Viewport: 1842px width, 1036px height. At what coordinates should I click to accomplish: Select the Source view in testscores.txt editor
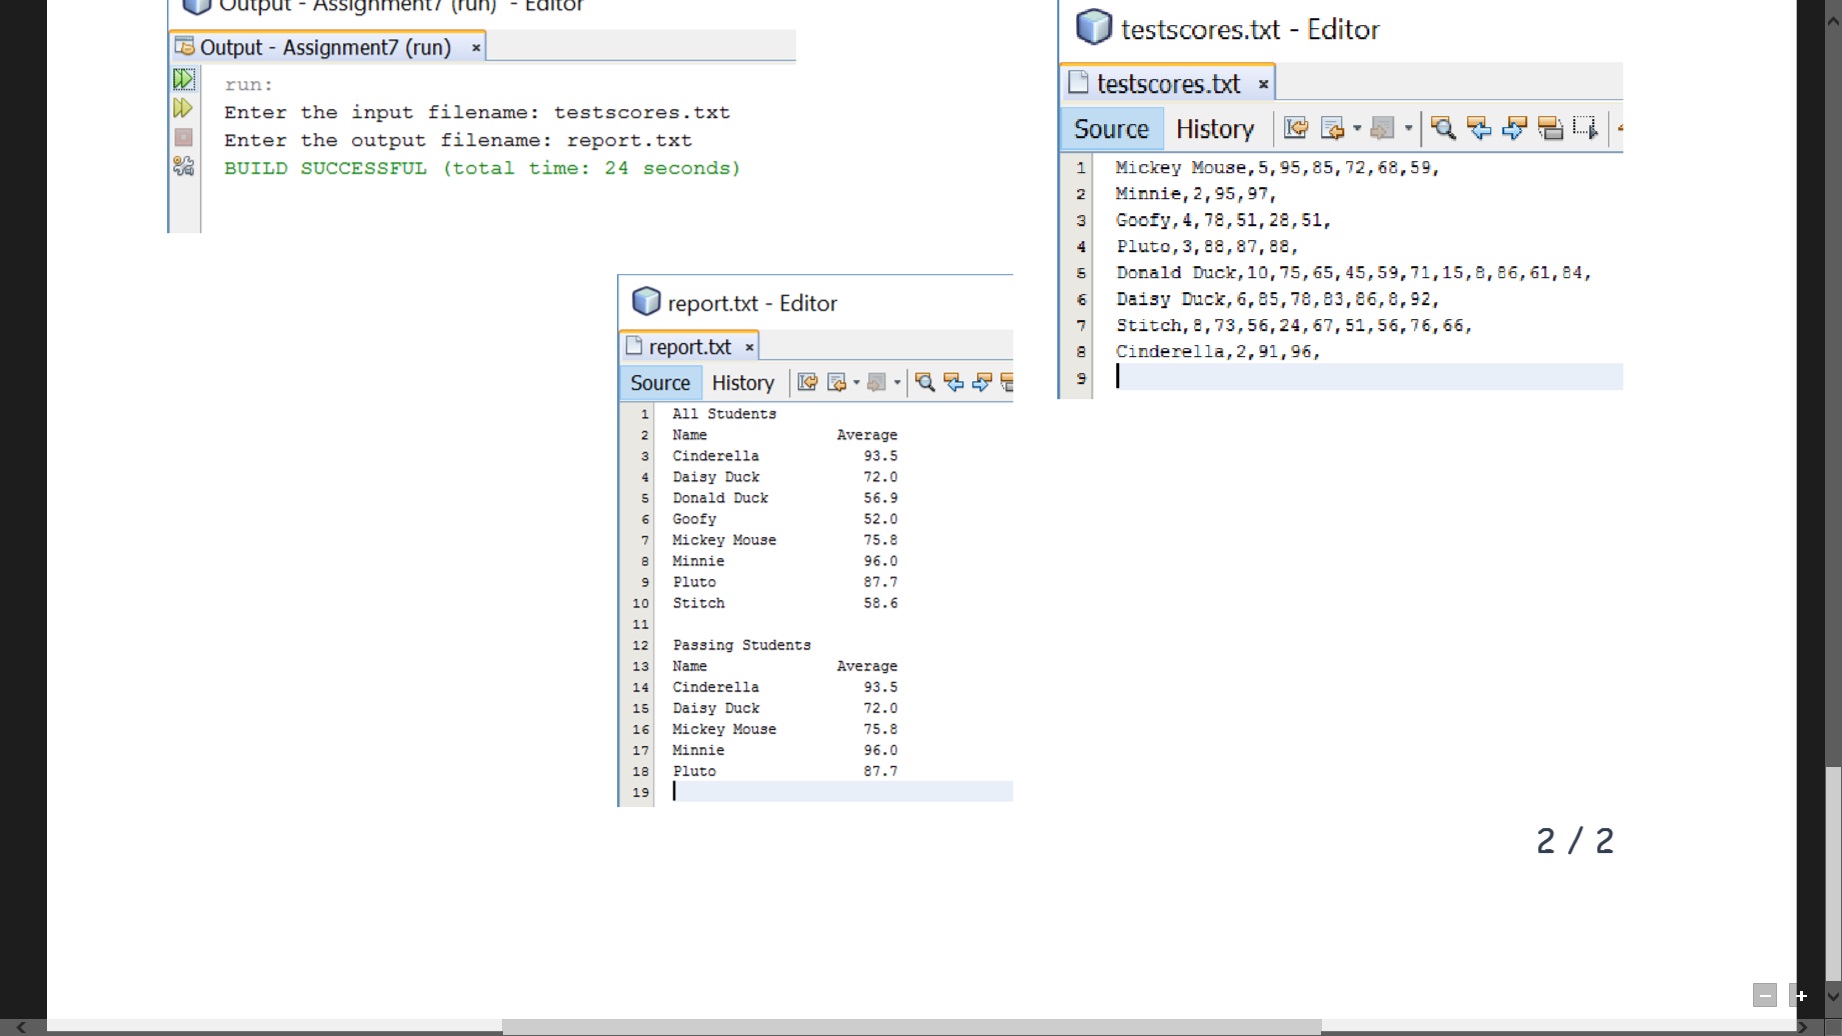click(x=1111, y=128)
